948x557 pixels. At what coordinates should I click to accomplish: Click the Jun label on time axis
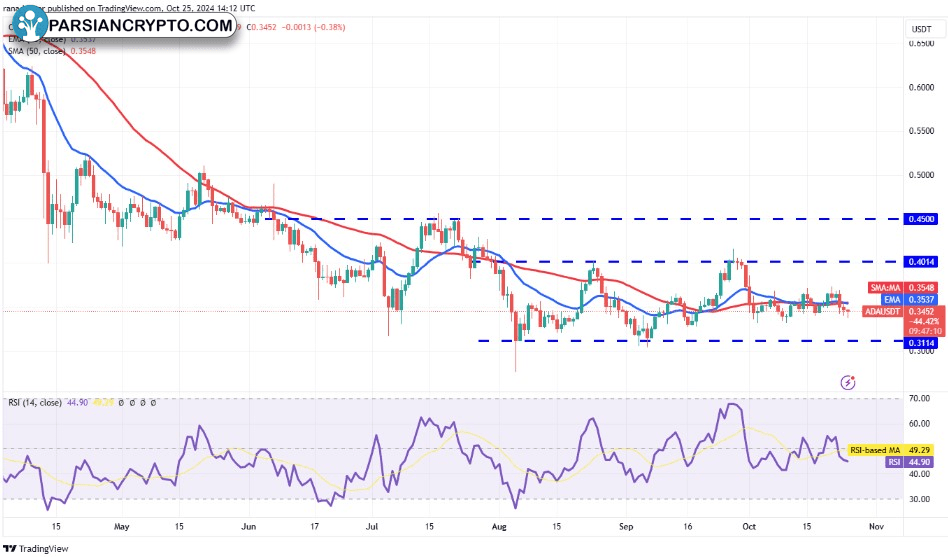pyautogui.click(x=248, y=526)
